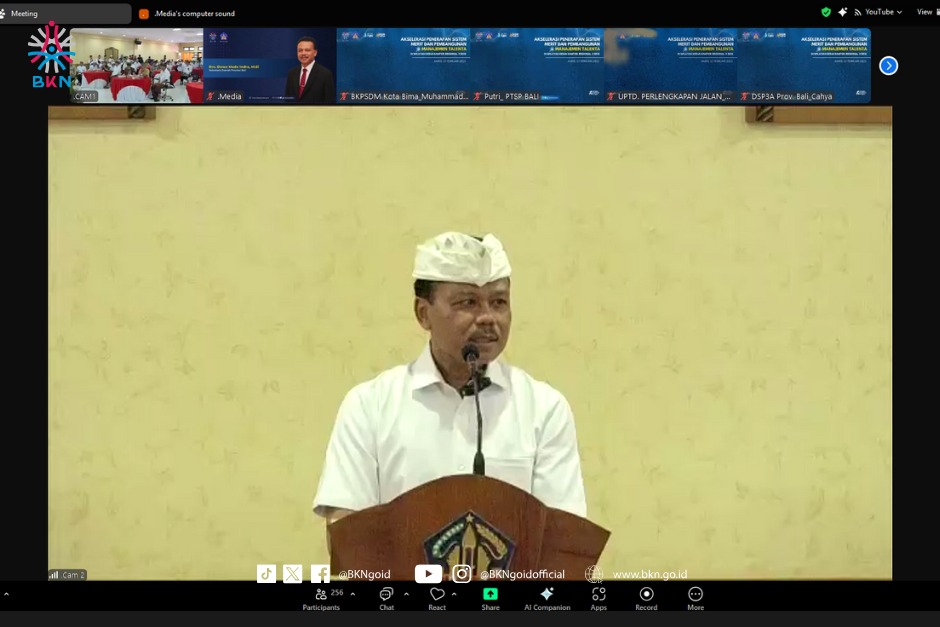Select the .Media participant thumbnail
This screenshot has height=627, width=940.
(270, 66)
